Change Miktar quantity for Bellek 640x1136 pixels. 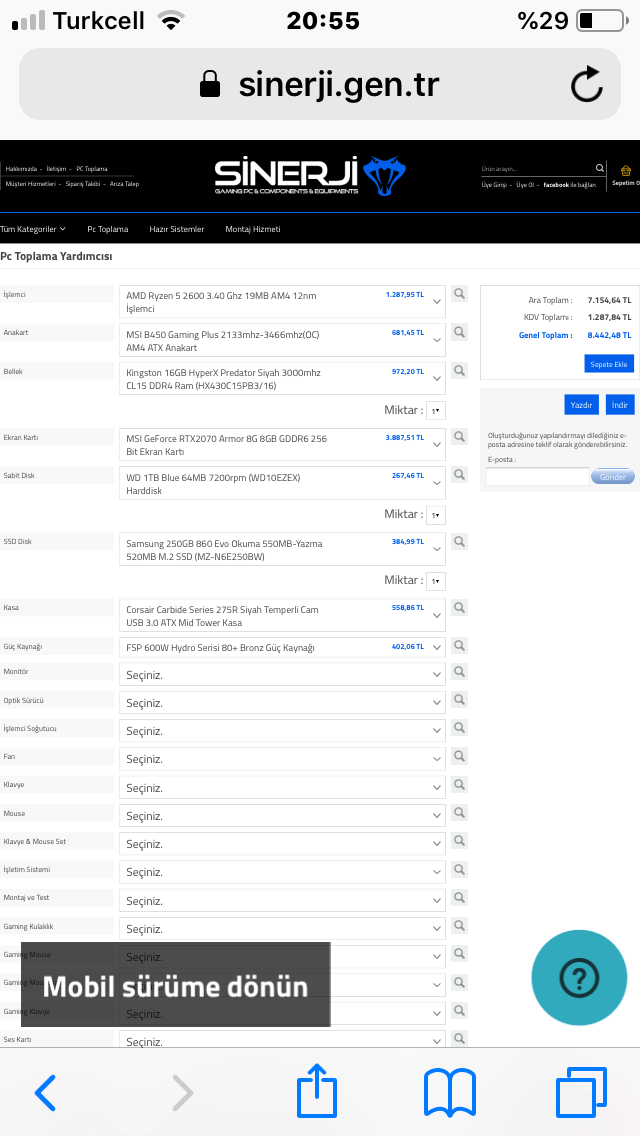pos(436,410)
